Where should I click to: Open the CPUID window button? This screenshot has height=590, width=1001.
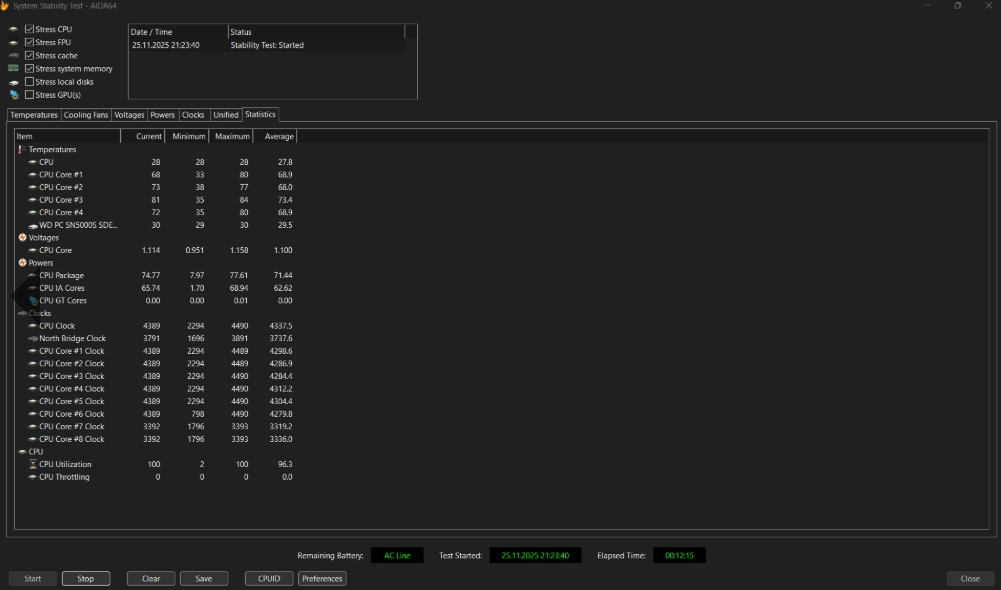click(268, 578)
